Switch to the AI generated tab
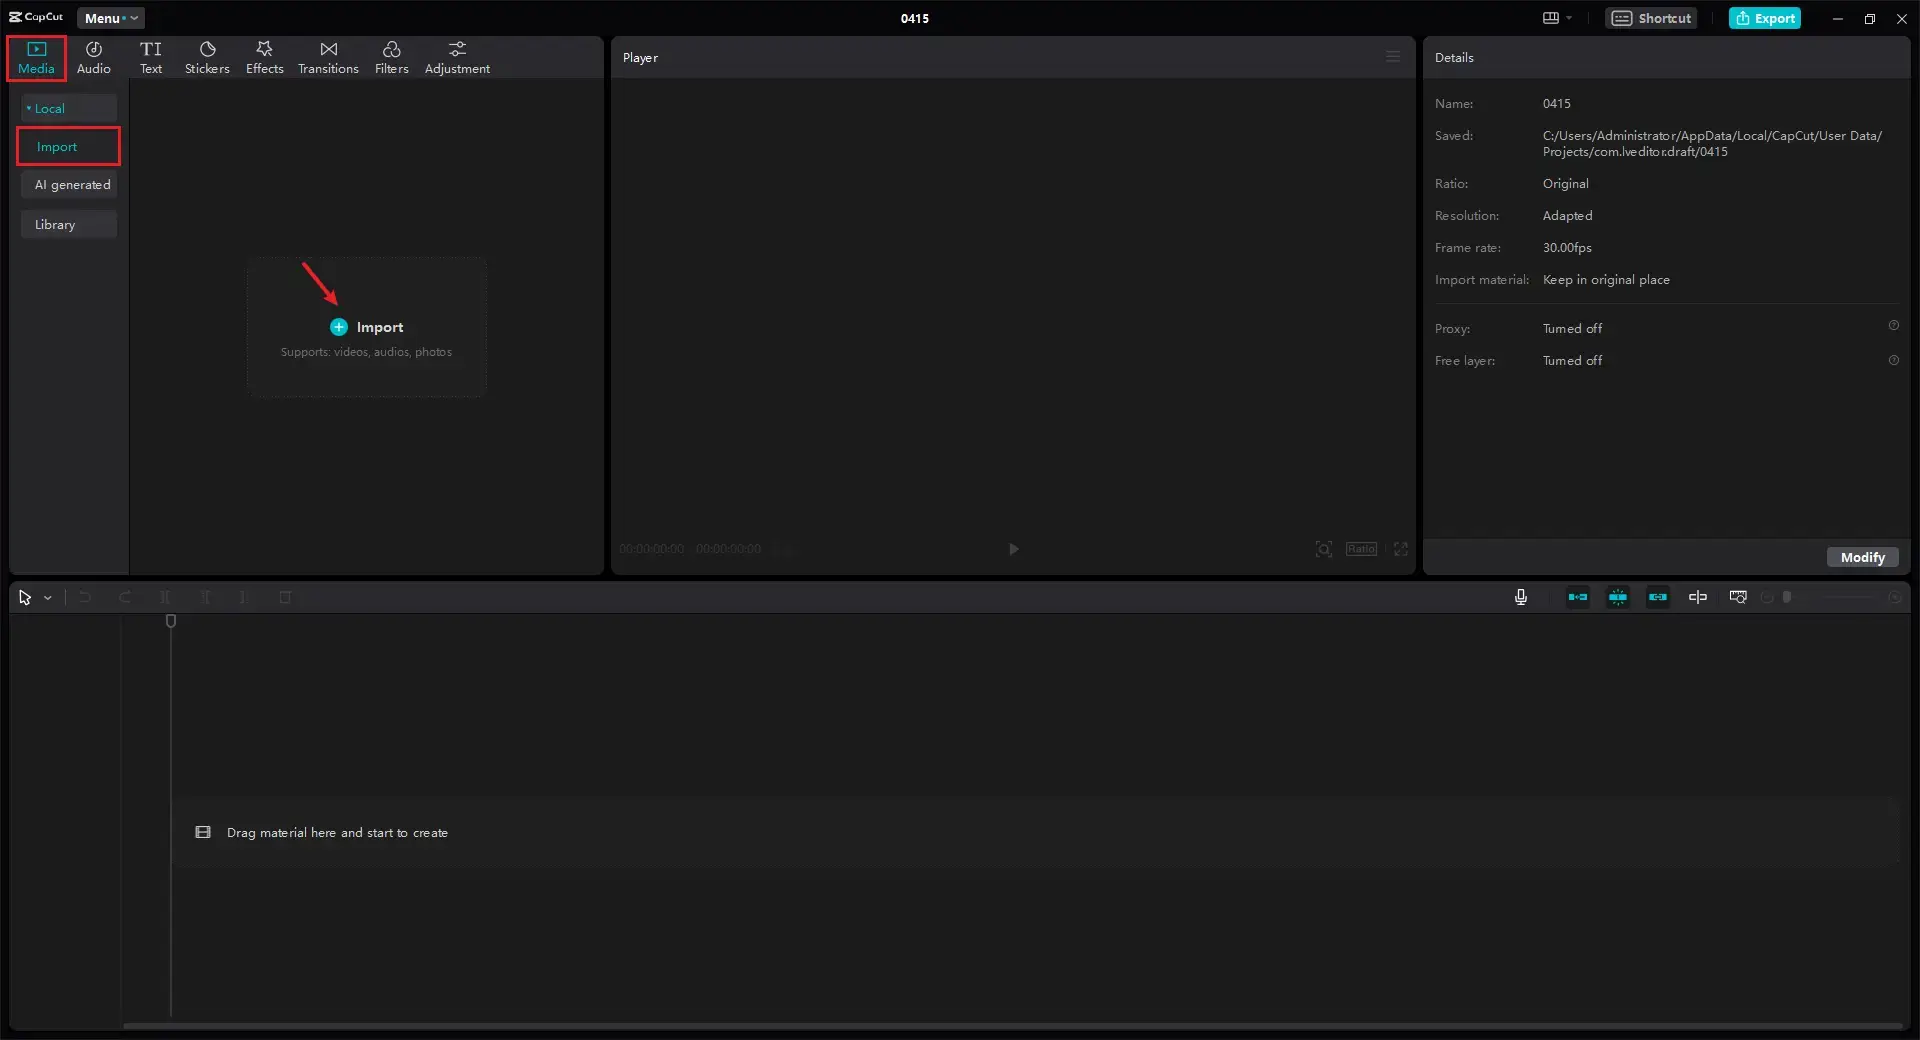The image size is (1920, 1040). click(70, 184)
